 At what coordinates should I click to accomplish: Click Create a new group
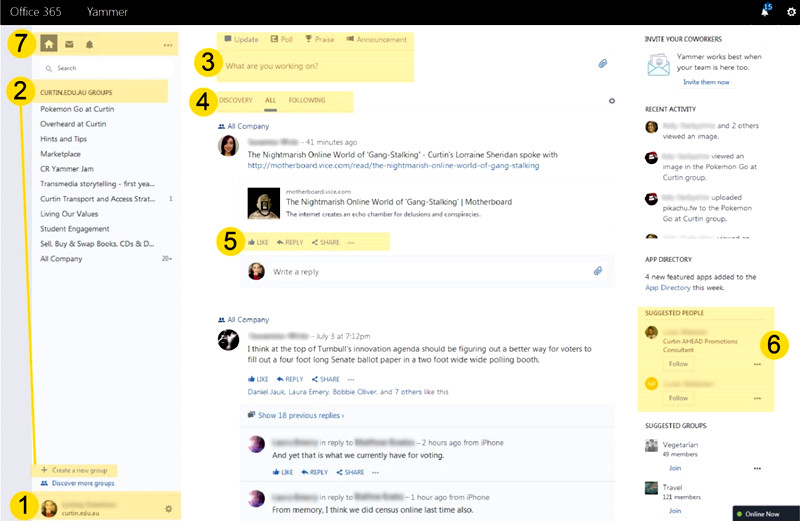click(x=74, y=470)
